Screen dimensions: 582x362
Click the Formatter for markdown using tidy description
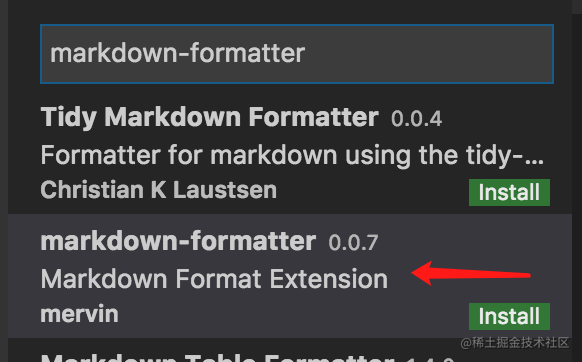point(292,155)
